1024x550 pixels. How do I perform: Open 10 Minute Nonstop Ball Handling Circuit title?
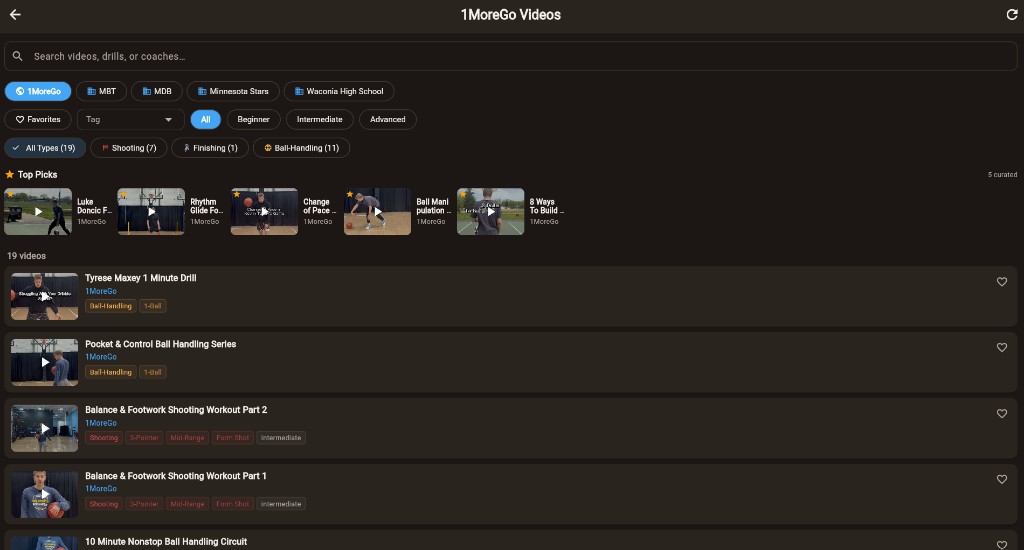(x=166, y=542)
